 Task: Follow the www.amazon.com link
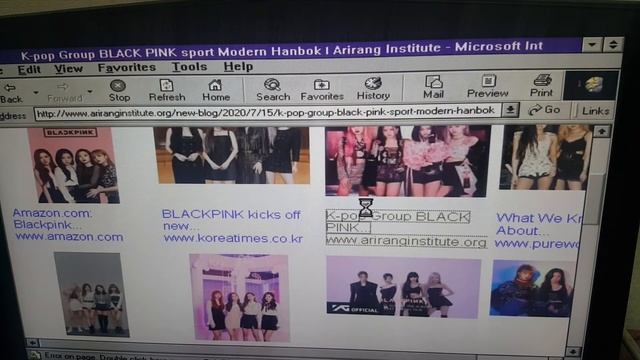tap(69, 237)
